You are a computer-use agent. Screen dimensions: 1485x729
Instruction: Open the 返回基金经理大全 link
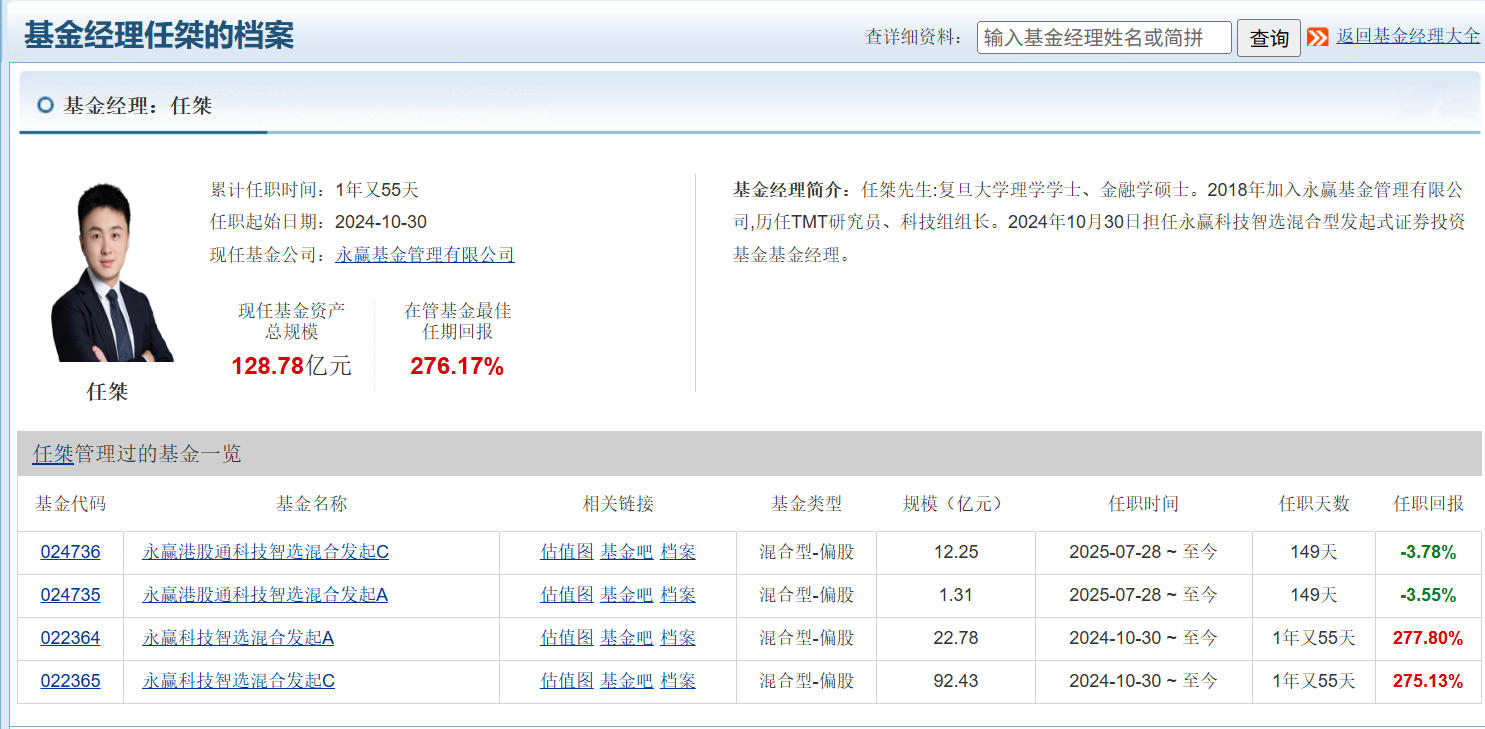[1408, 36]
